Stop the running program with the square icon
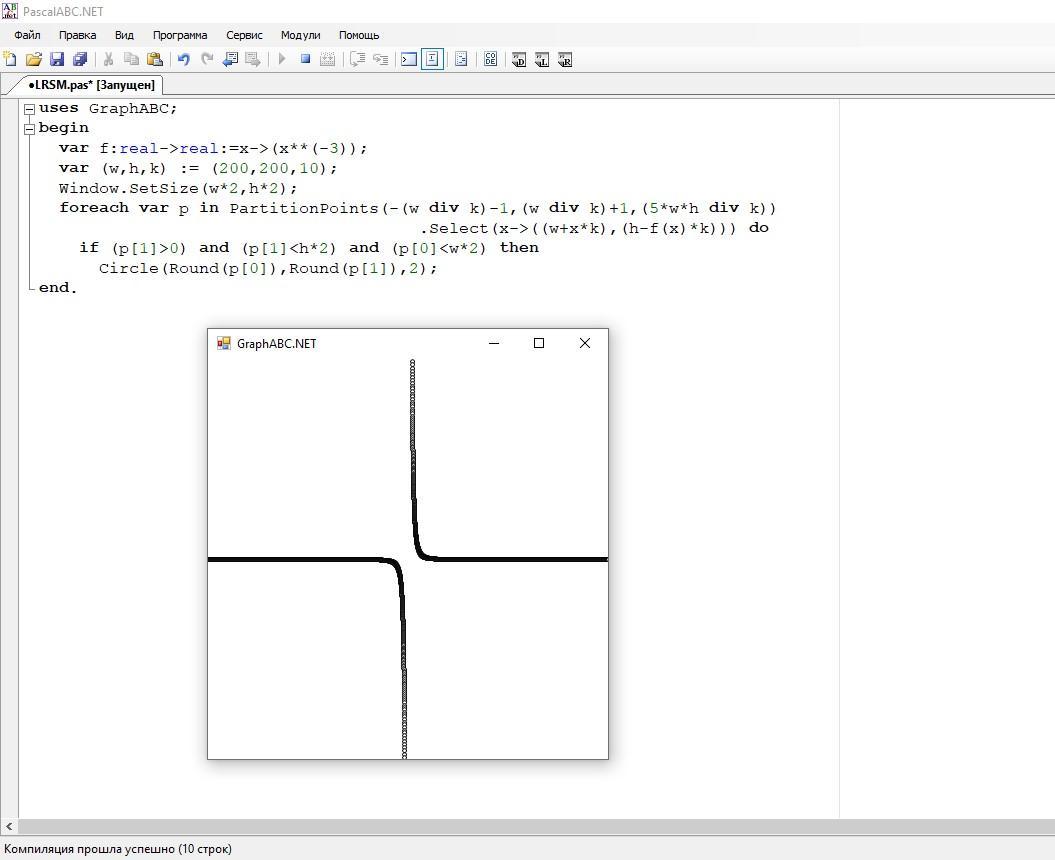Screen dimensions: 1055x860 click(305, 60)
